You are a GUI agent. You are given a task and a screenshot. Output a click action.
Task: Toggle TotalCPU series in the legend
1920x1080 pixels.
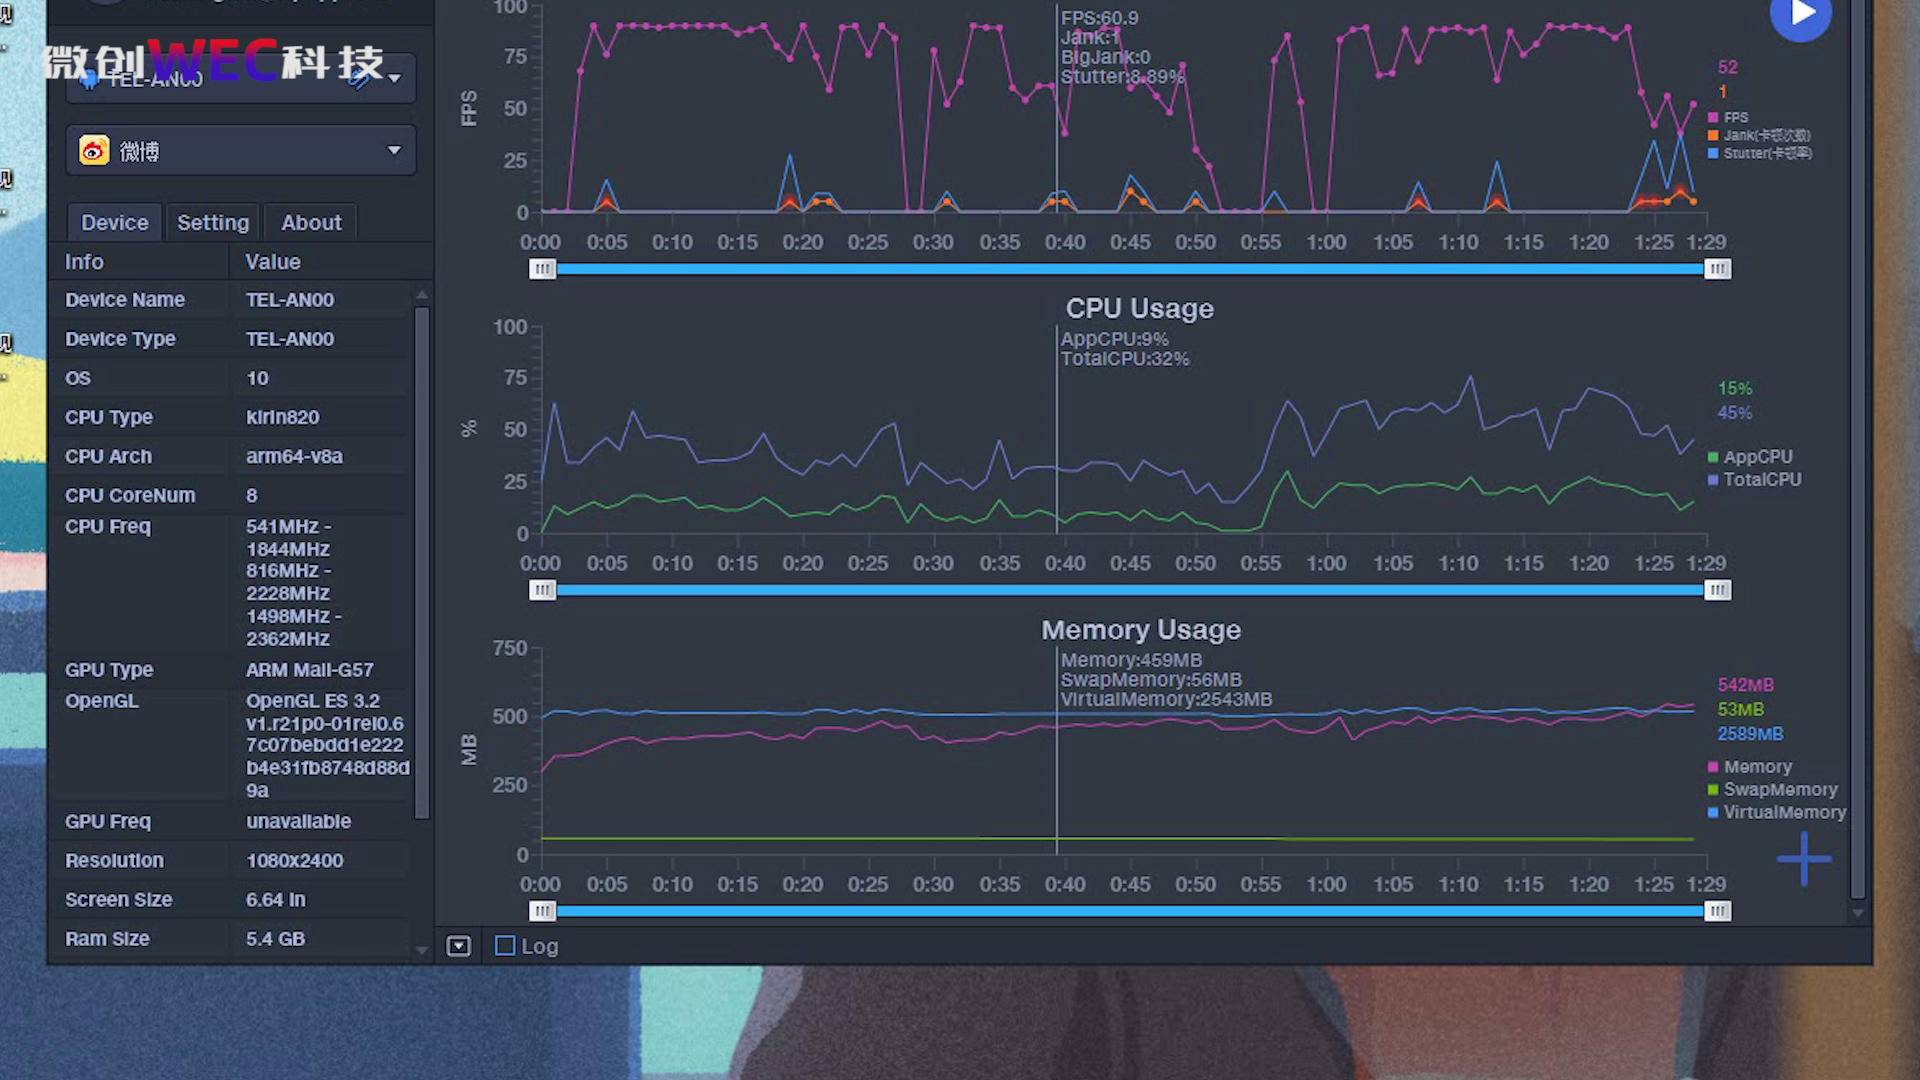(1754, 480)
